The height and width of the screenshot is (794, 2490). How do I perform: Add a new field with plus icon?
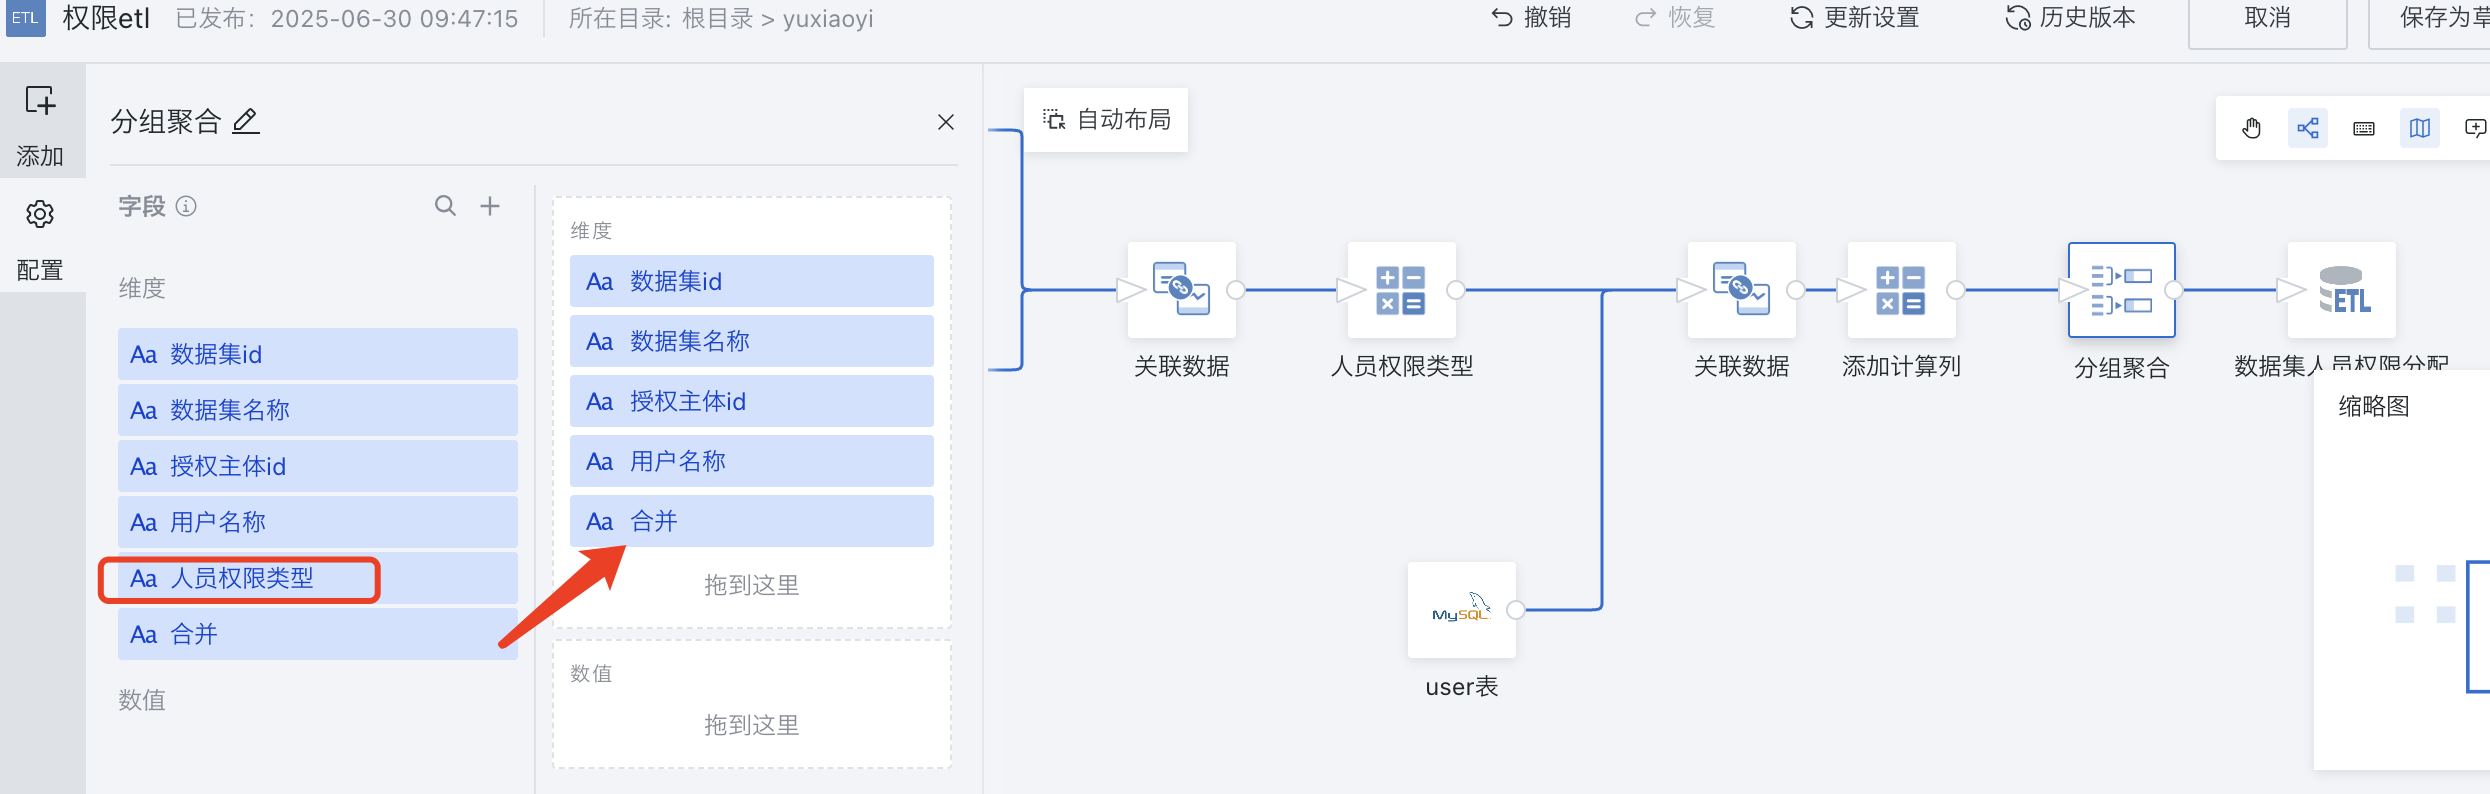click(x=490, y=206)
